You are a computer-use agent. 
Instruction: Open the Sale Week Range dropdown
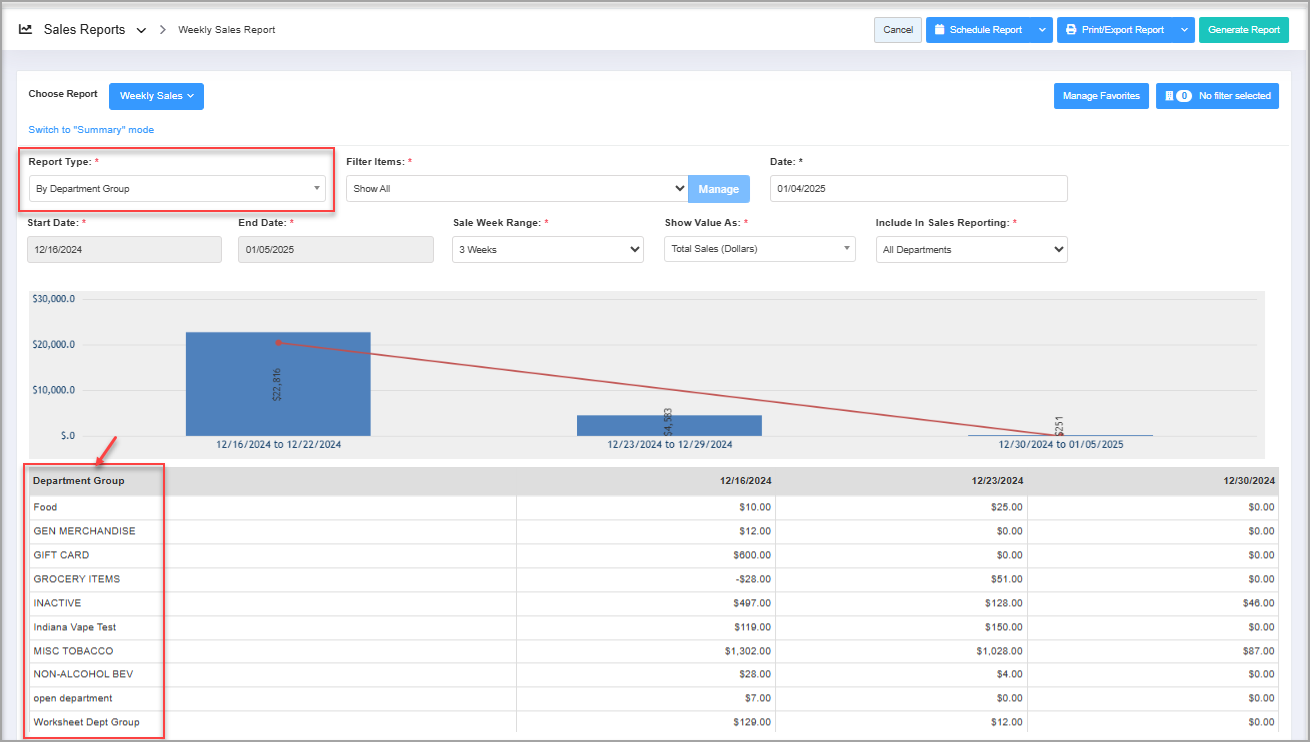click(x=548, y=250)
